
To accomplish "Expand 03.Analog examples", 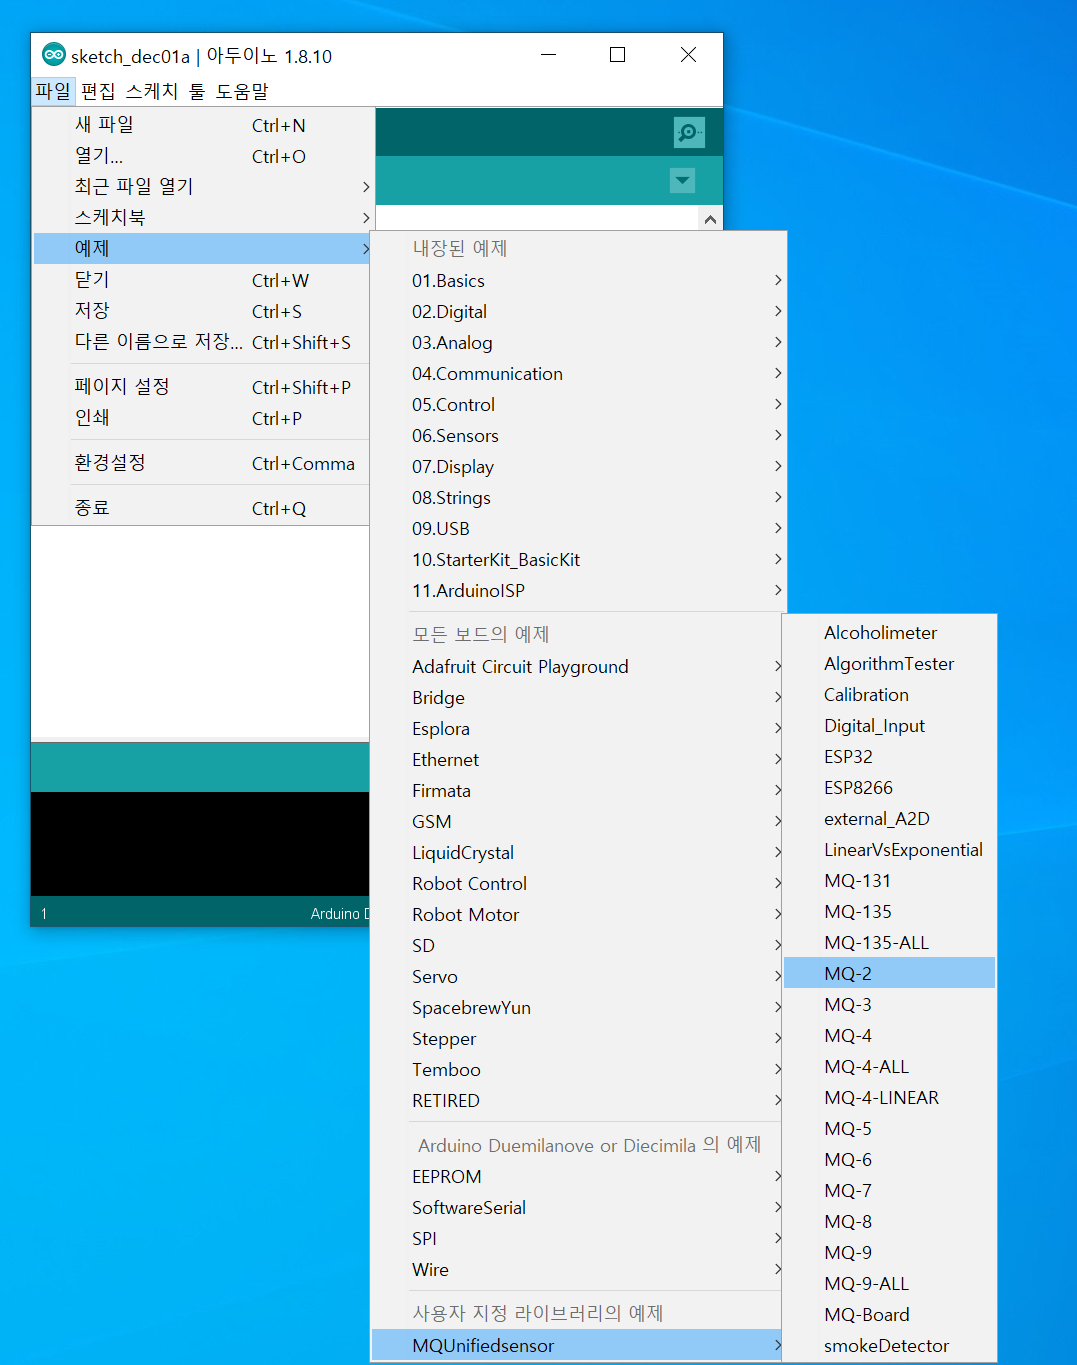I will (578, 343).
